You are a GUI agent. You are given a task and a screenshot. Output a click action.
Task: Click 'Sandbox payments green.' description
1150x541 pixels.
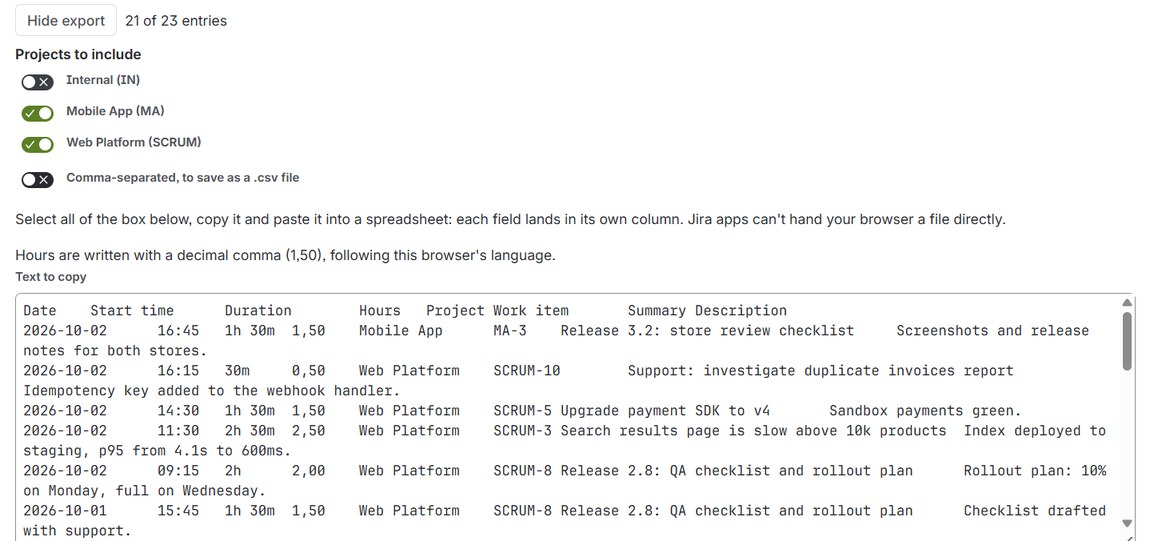coord(926,411)
